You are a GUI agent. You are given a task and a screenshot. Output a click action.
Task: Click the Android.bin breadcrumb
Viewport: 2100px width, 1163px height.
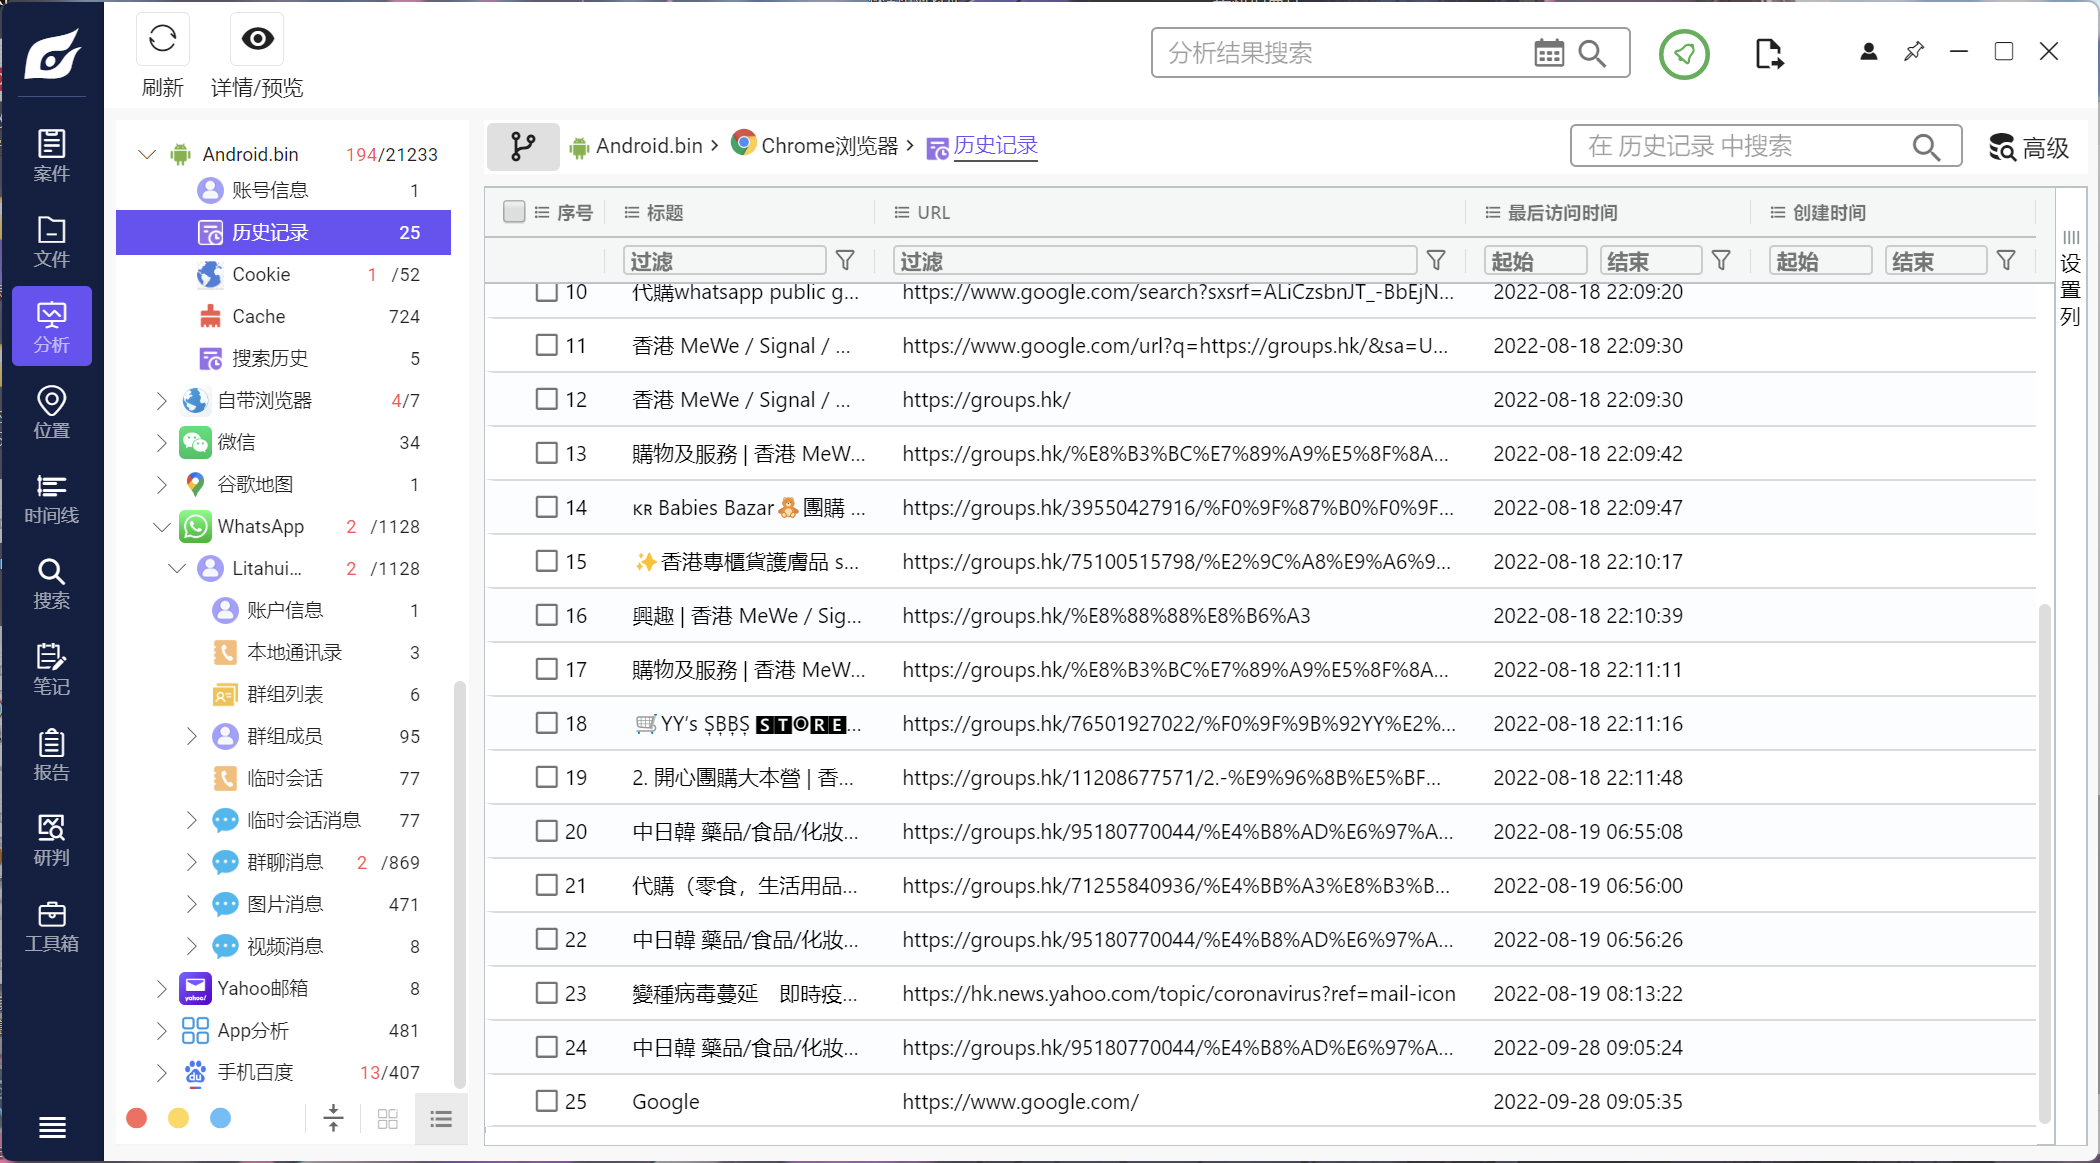point(636,146)
